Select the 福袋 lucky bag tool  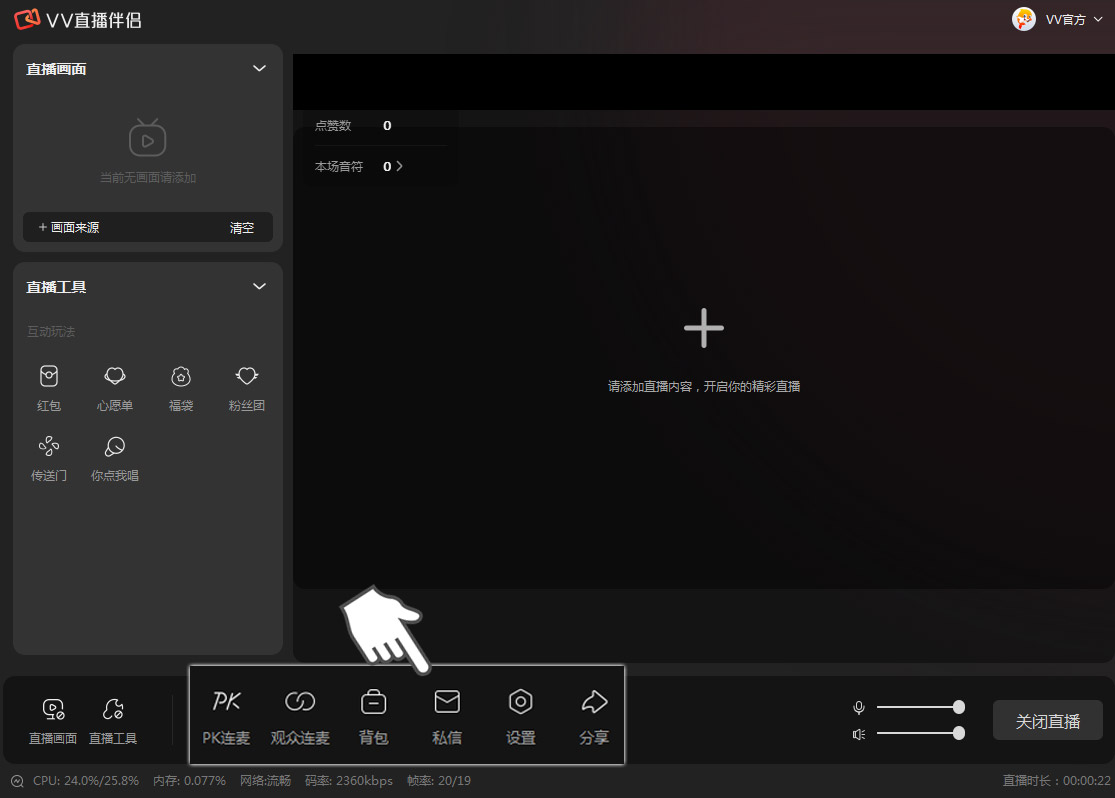click(x=181, y=386)
